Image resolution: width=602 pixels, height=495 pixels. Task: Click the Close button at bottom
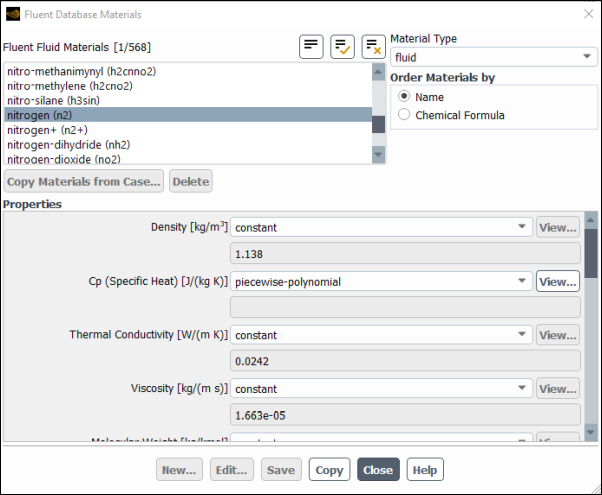(378, 470)
